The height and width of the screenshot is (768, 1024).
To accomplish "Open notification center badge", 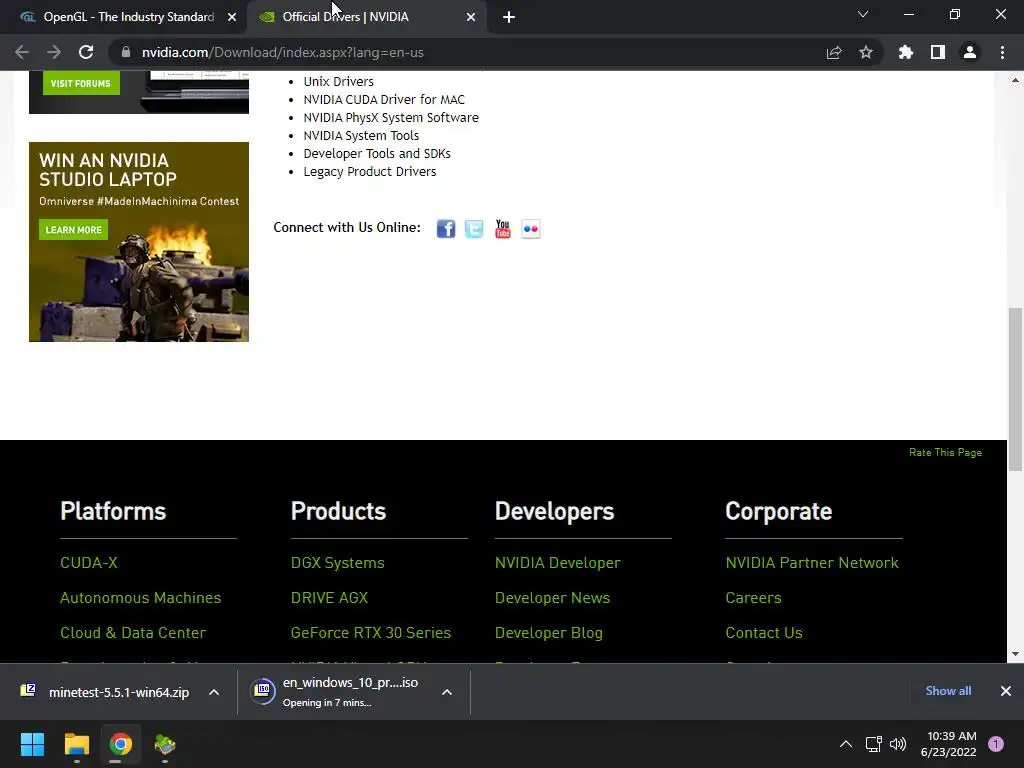I will tap(996, 744).
